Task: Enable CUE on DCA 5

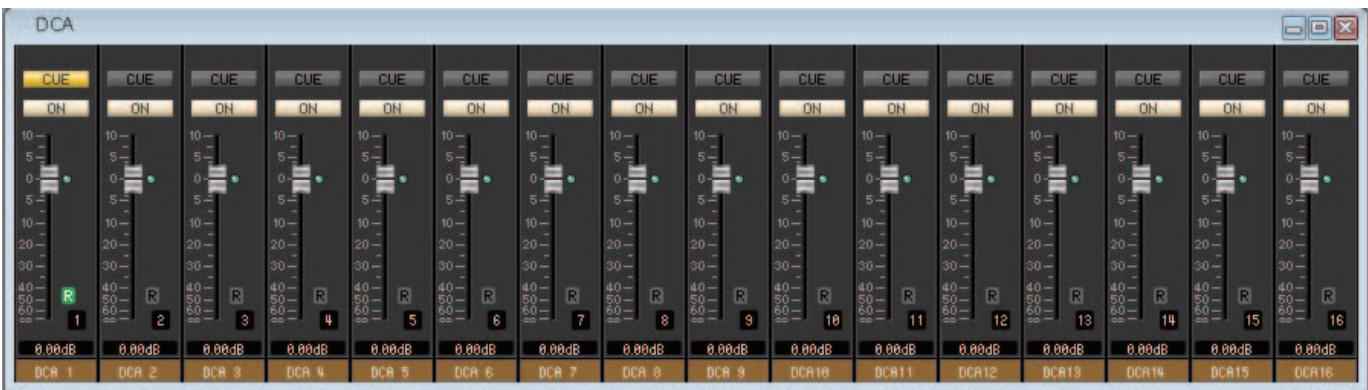Action: pos(392,79)
